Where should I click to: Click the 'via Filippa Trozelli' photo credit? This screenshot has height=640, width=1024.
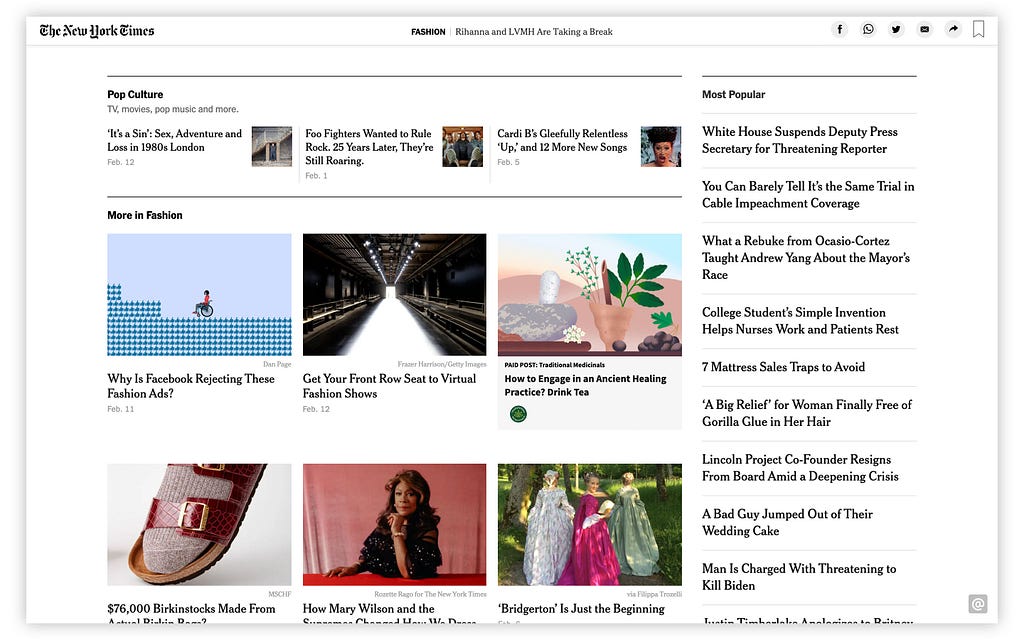pos(654,594)
